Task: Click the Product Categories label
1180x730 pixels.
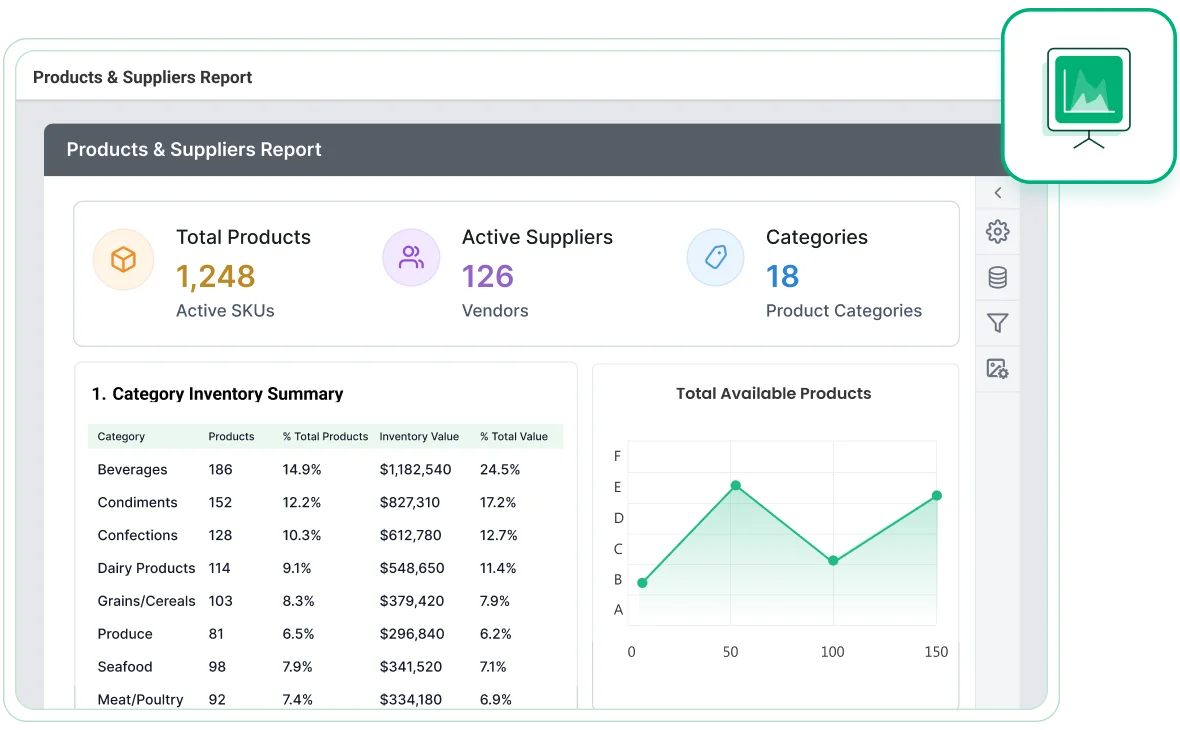Action: point(844,311)
